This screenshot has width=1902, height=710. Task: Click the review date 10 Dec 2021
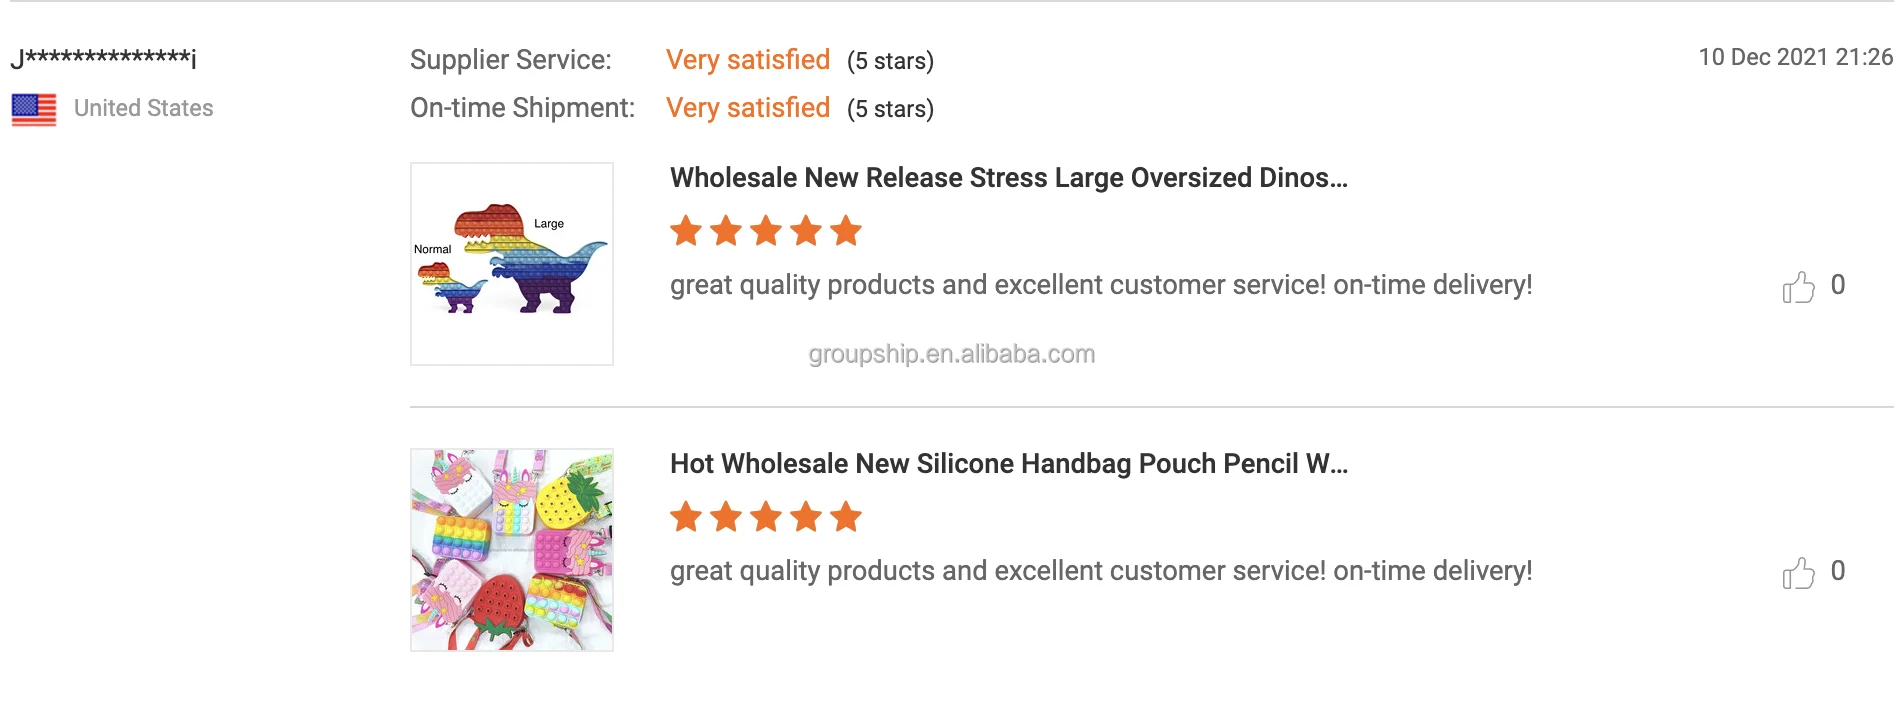[1795, 57]
